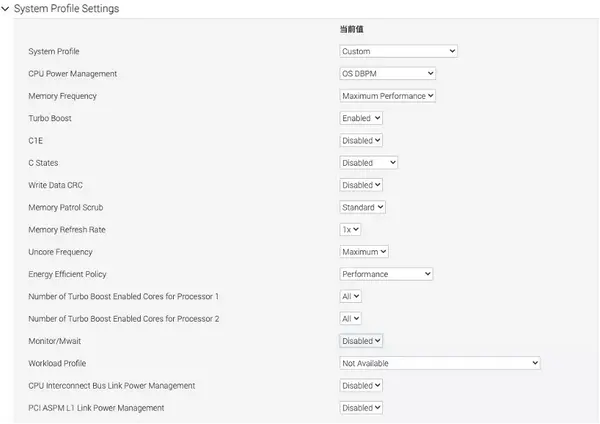Image resolution: width=600 pixels, height=424 pixels.
Task: Open the Workload Profile dropdown
Action: [440, 363]
